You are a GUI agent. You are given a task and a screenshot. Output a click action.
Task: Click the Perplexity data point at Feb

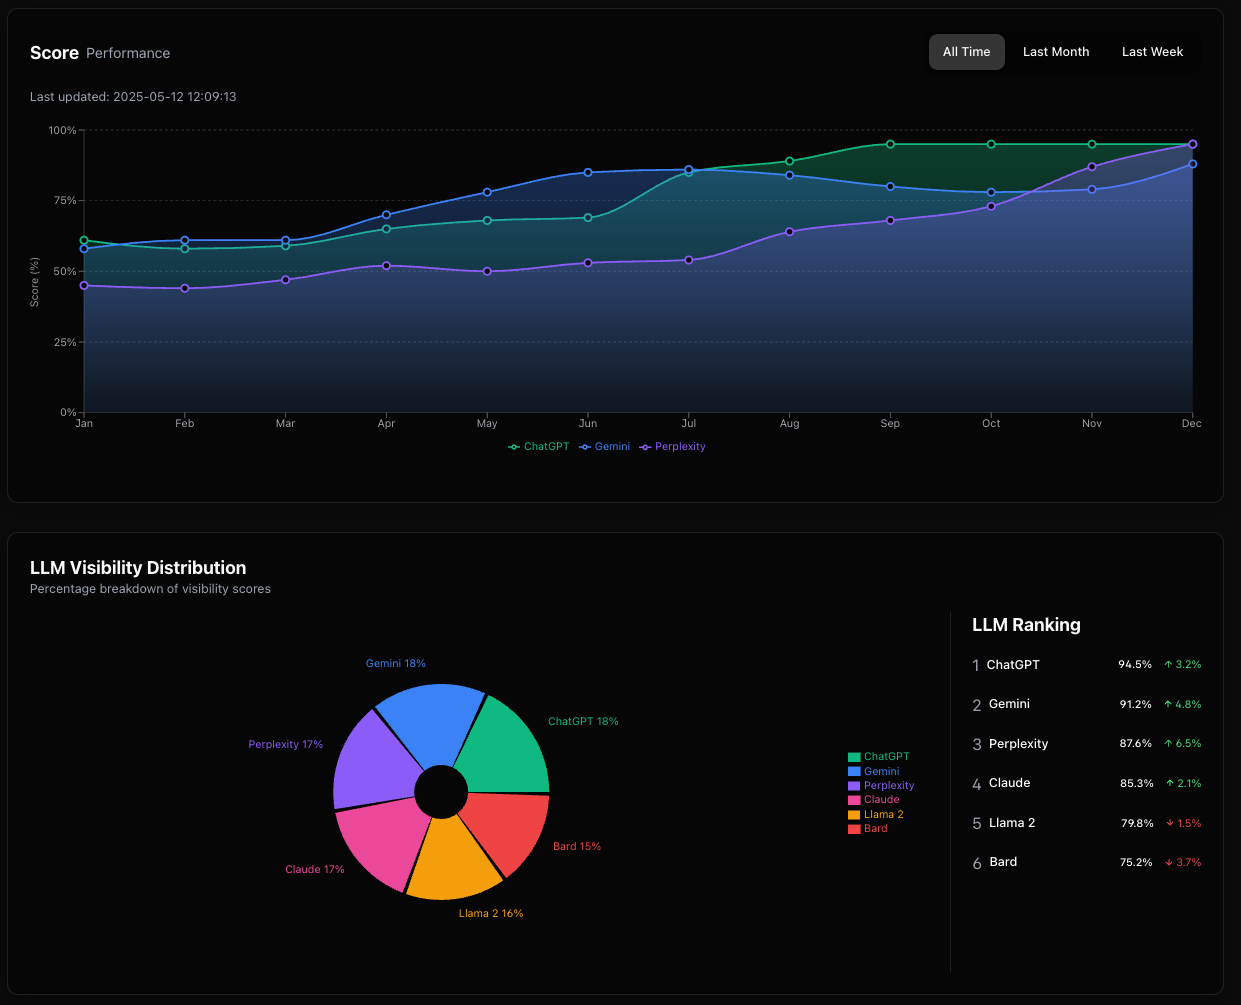185,288
